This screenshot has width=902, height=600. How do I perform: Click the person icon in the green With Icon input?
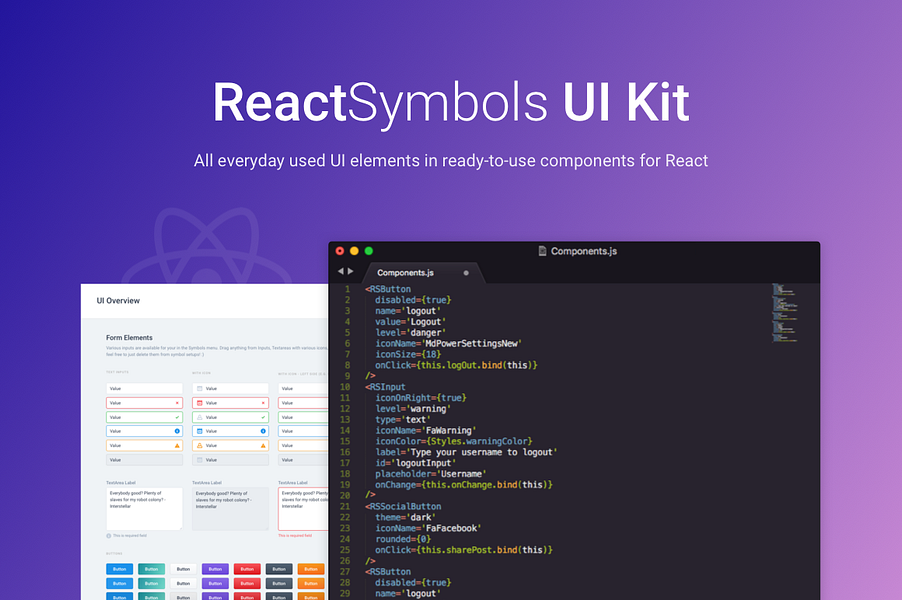200,417
